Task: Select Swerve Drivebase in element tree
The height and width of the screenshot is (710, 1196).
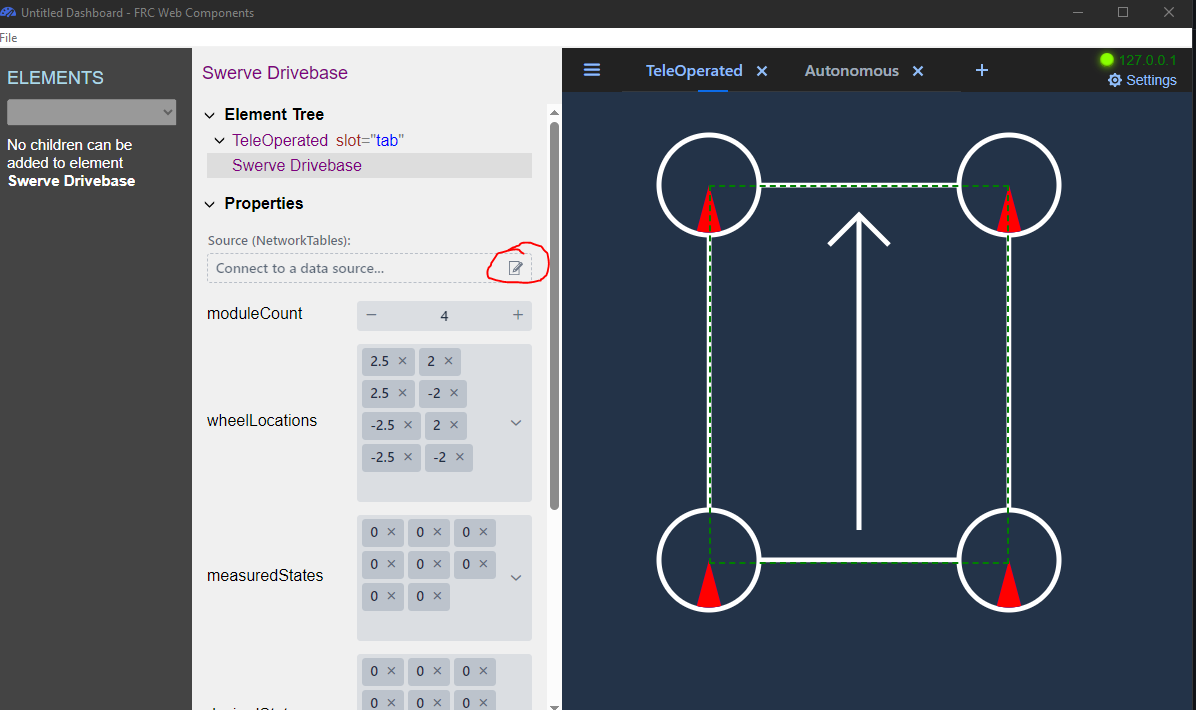Action: click(x=297, y=166)
